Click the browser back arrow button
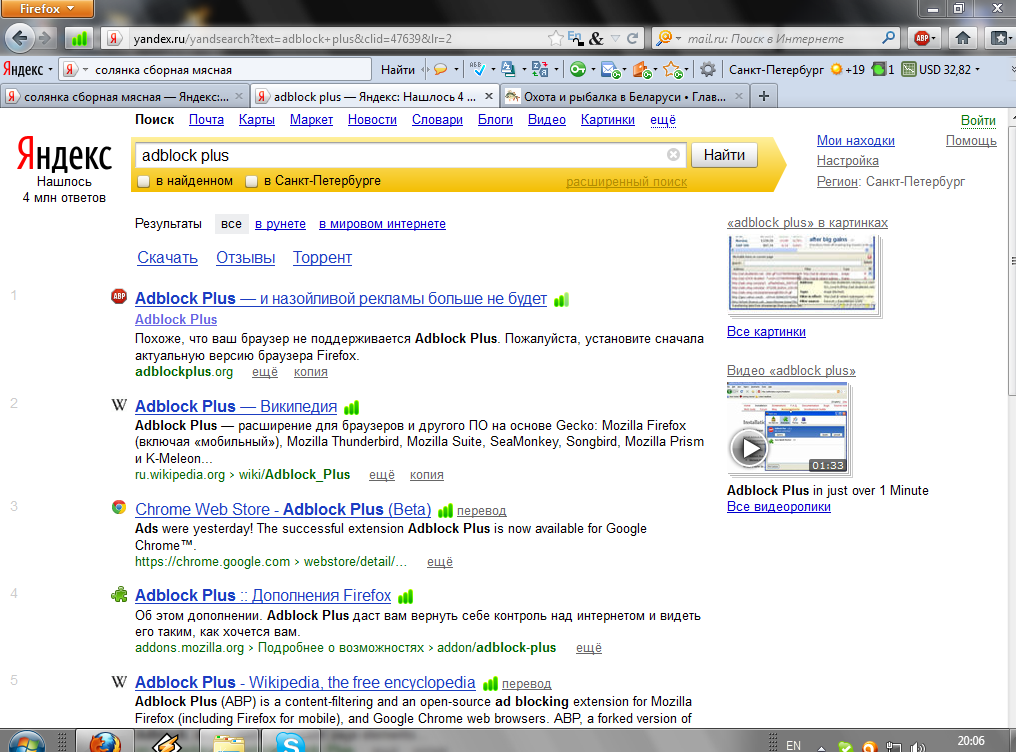 tap(20, 38)
